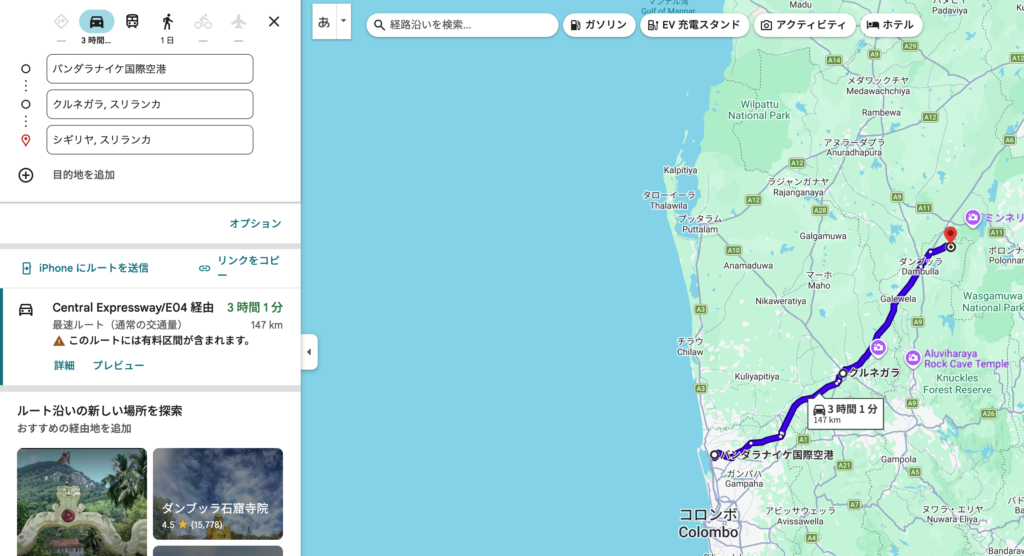Copy link with リンクをコピー
The width and height of the screenshot is (1024, 556).
[240, 267]
